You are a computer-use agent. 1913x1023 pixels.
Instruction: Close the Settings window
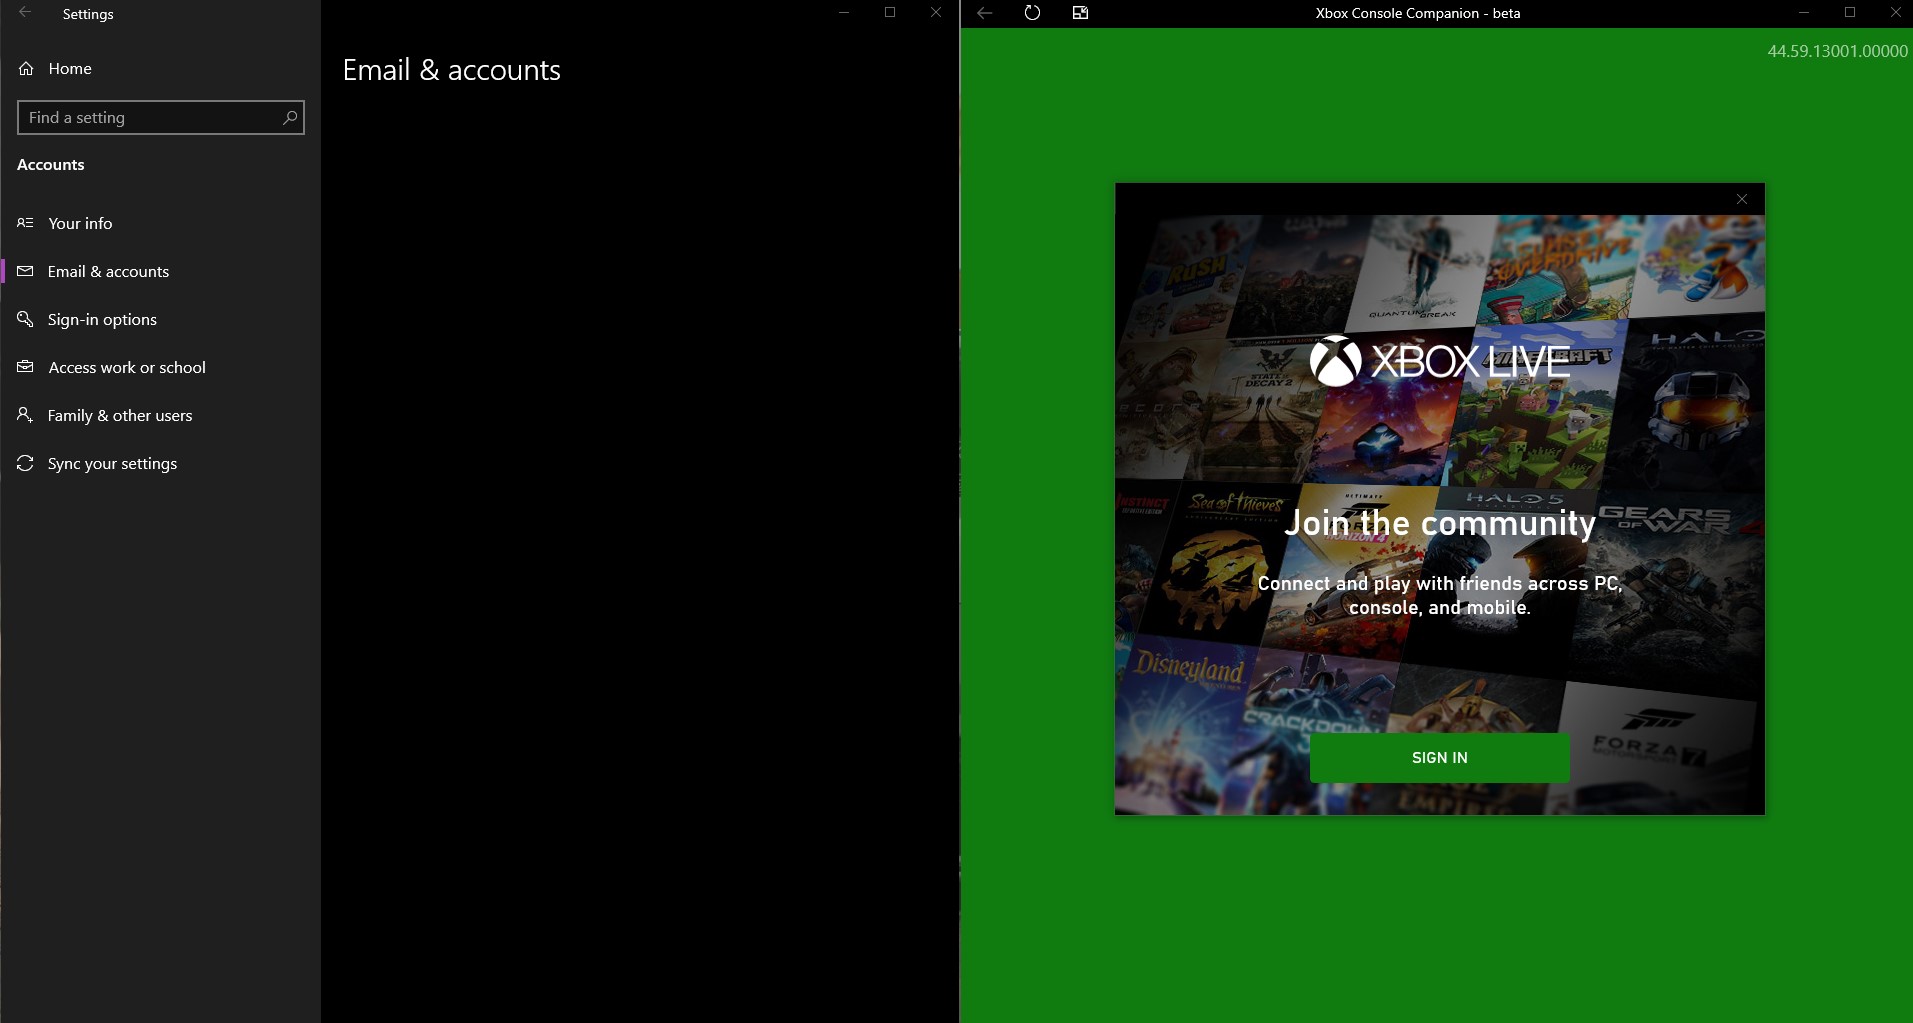pos(936,13)
